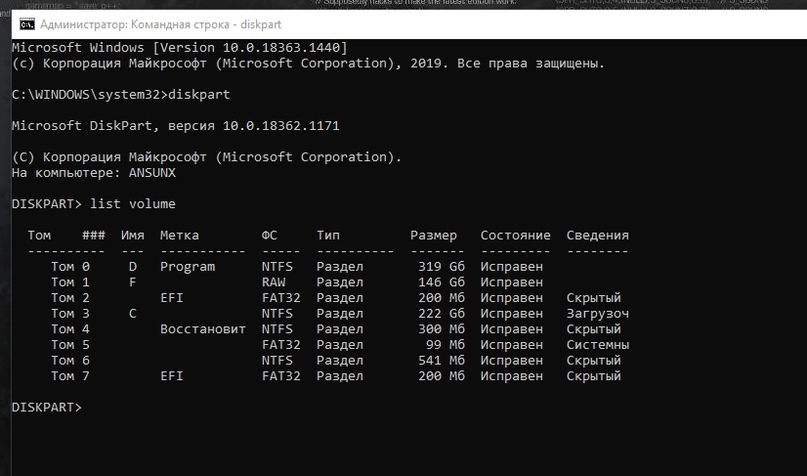Viewport: 807px width, 476px height.
Task: Click the '99 Мб' size value
Action: pyautogui.click(x=445, y=344)
